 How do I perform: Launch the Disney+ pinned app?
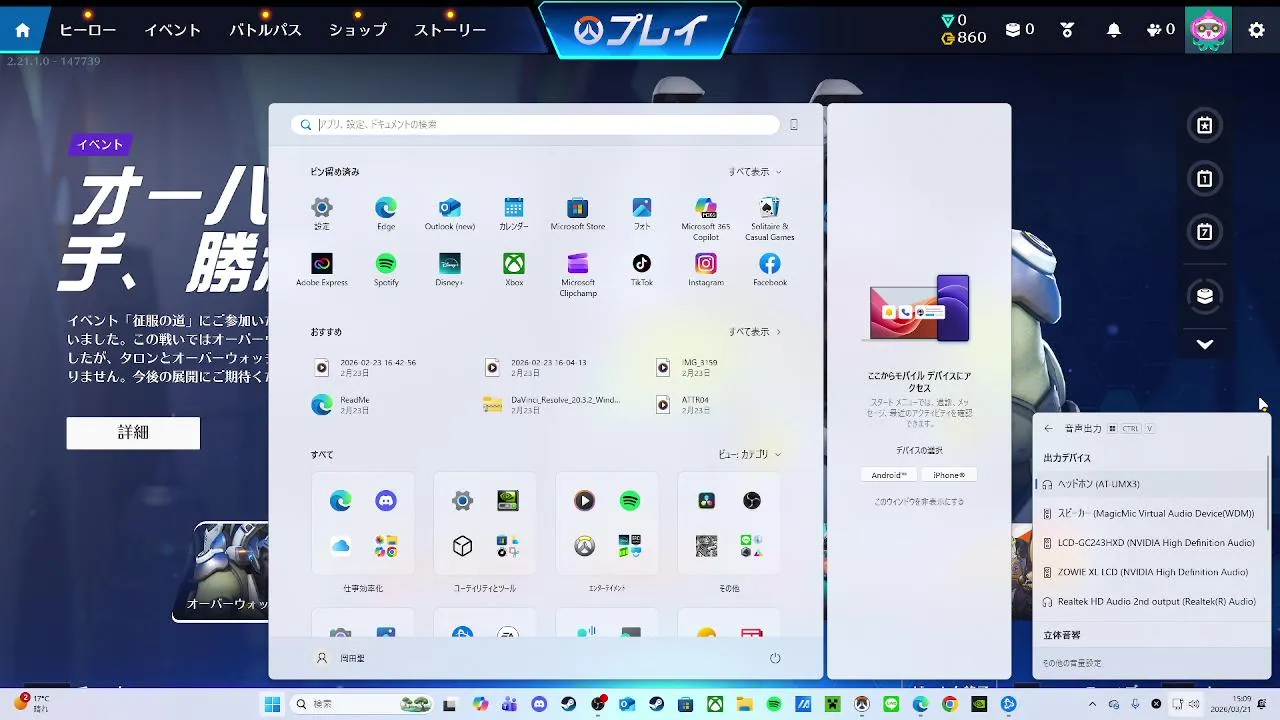(x=450, y=269)
